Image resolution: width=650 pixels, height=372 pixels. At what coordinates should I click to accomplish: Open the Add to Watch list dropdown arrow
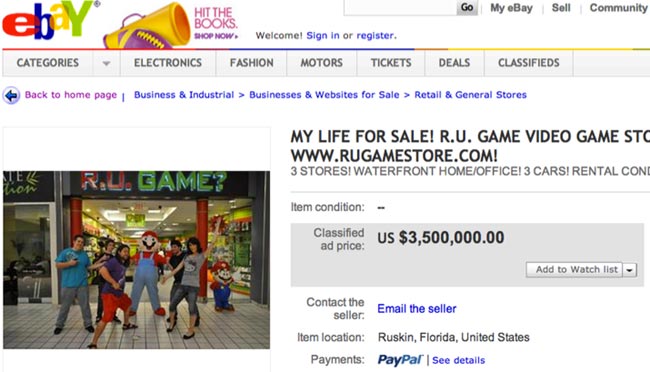point(629,270)
